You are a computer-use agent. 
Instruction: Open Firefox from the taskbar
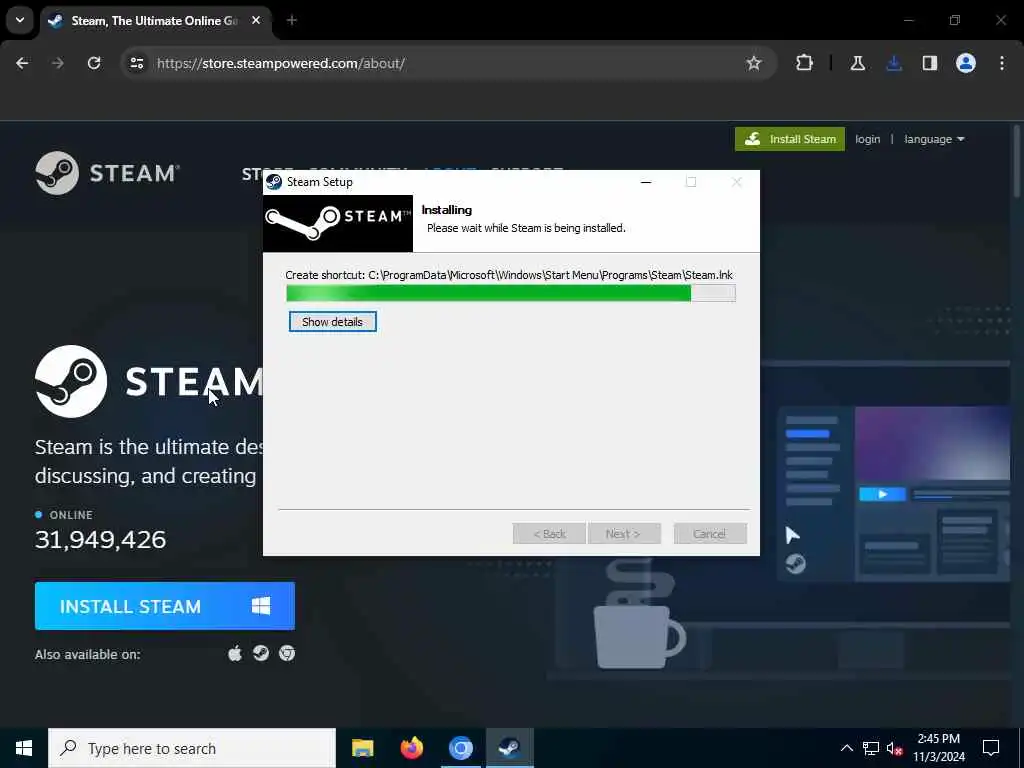click(x=411, y=748)
